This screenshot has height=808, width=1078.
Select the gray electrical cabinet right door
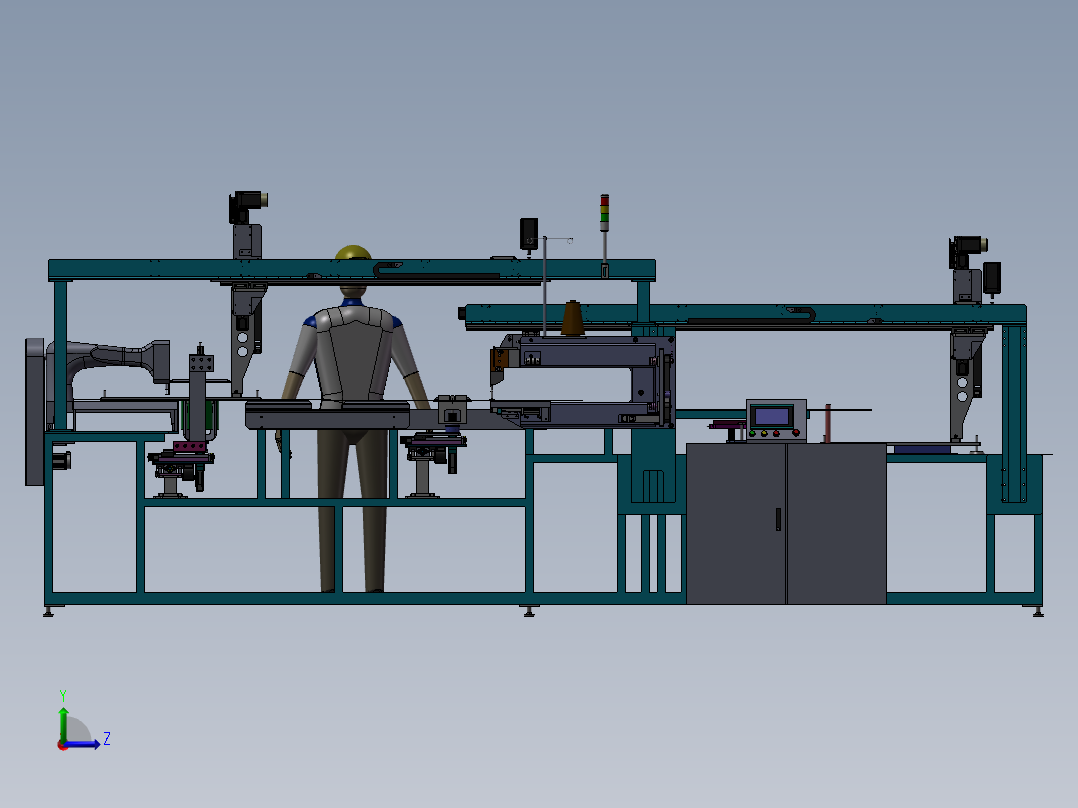pos(837,523)
